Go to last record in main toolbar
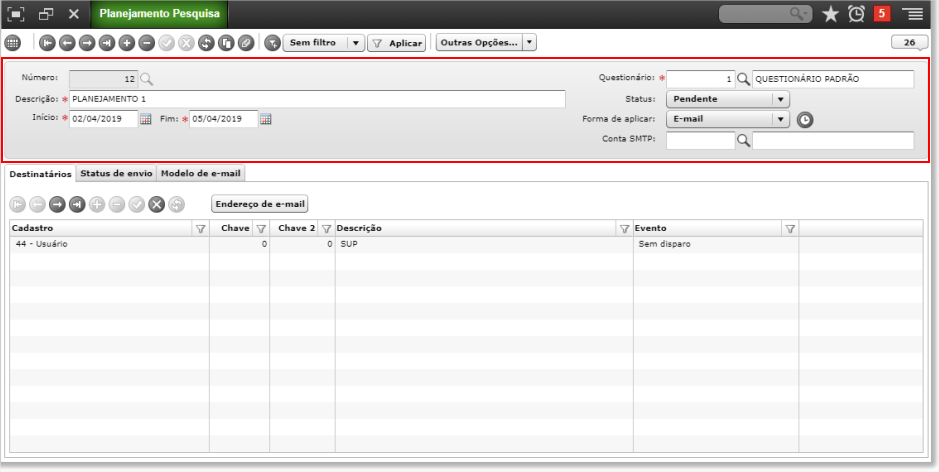 click(x=107, y=43)
